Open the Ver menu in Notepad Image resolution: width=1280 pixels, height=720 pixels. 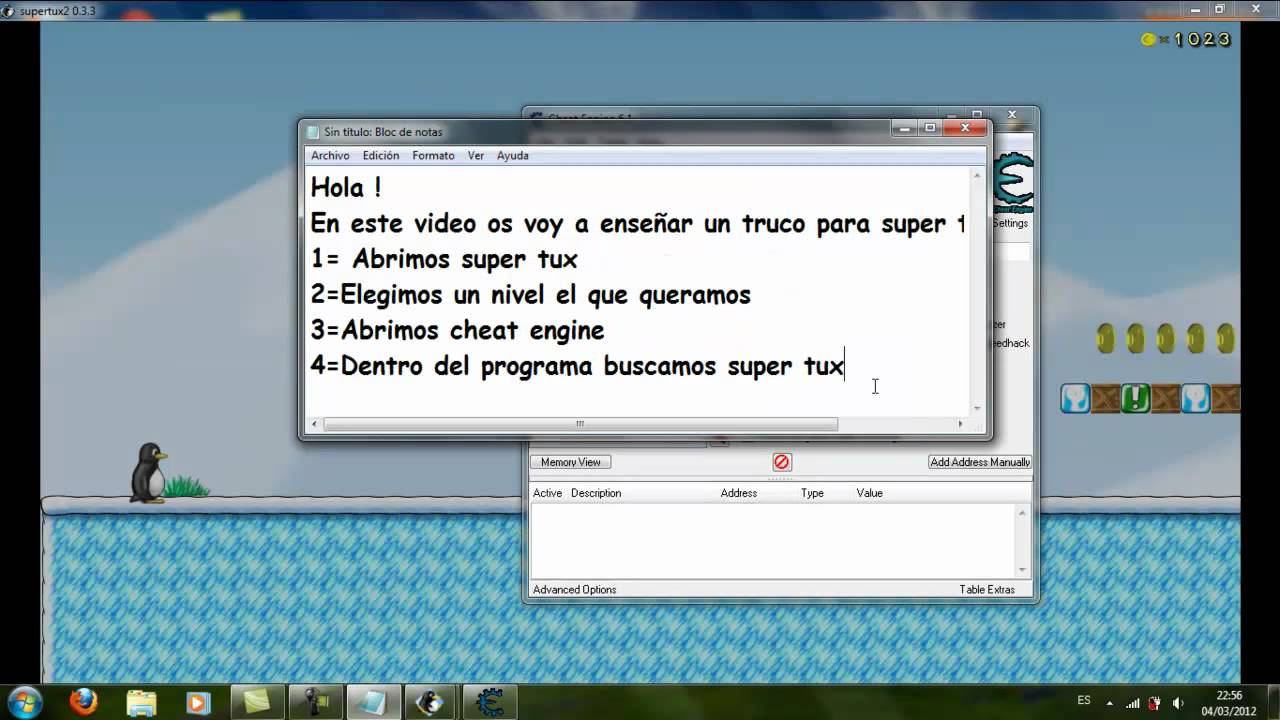[x=476, y=156]
